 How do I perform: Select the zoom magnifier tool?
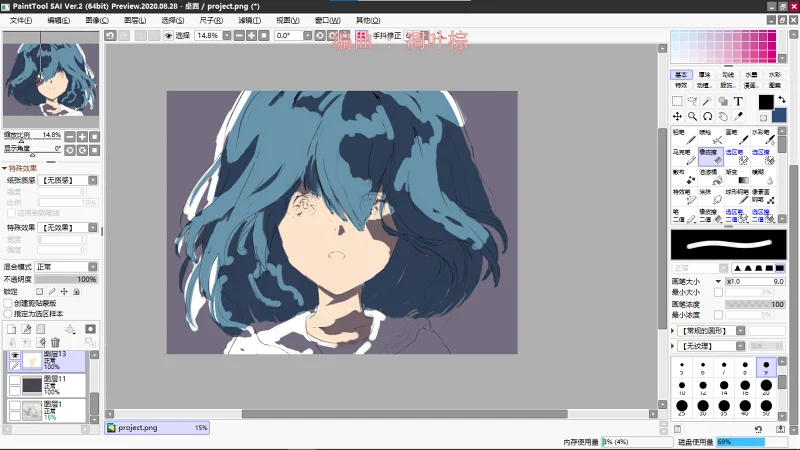[692, 116]
